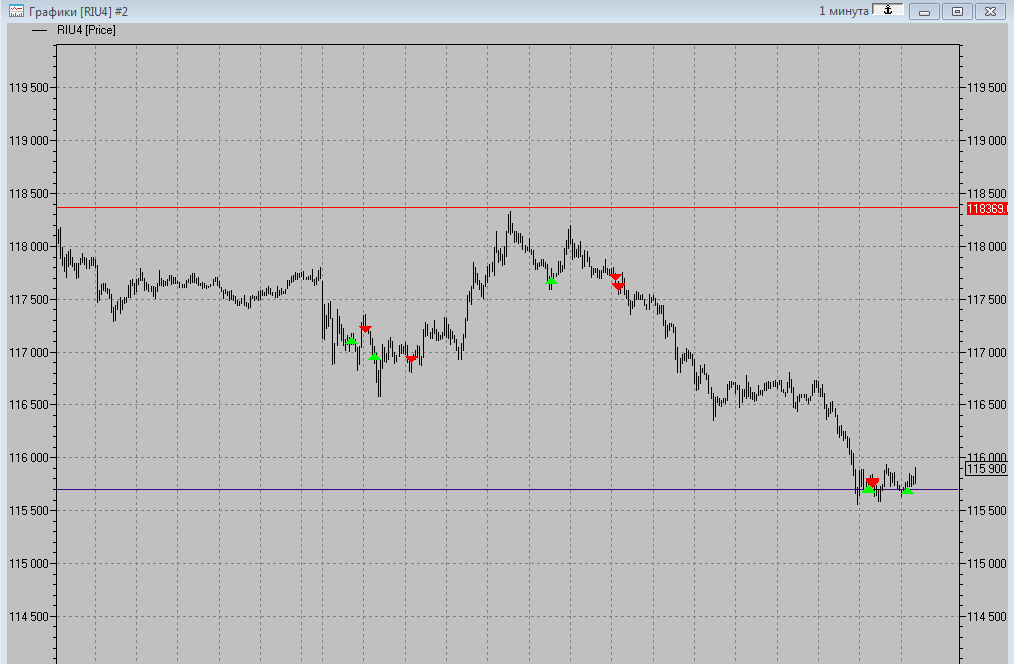The image size is (1014, 664).
Task: Minimize the Графики [RIU4] #2 window
Action: click(x=925, y=12)
